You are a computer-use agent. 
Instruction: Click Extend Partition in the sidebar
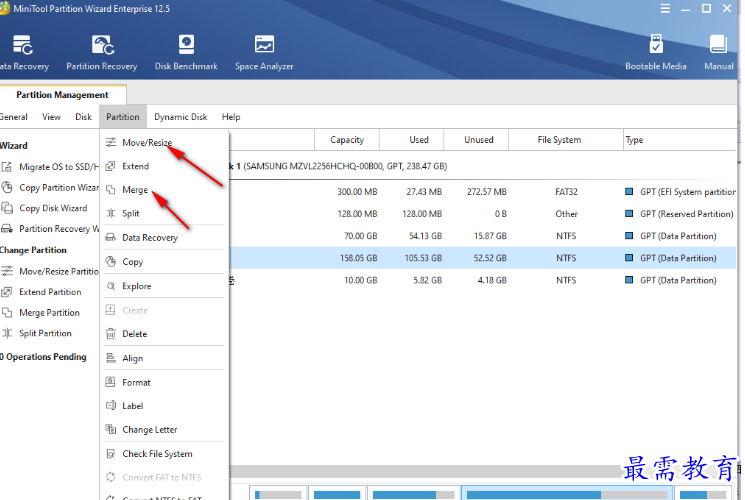click(x=42, y=292)
